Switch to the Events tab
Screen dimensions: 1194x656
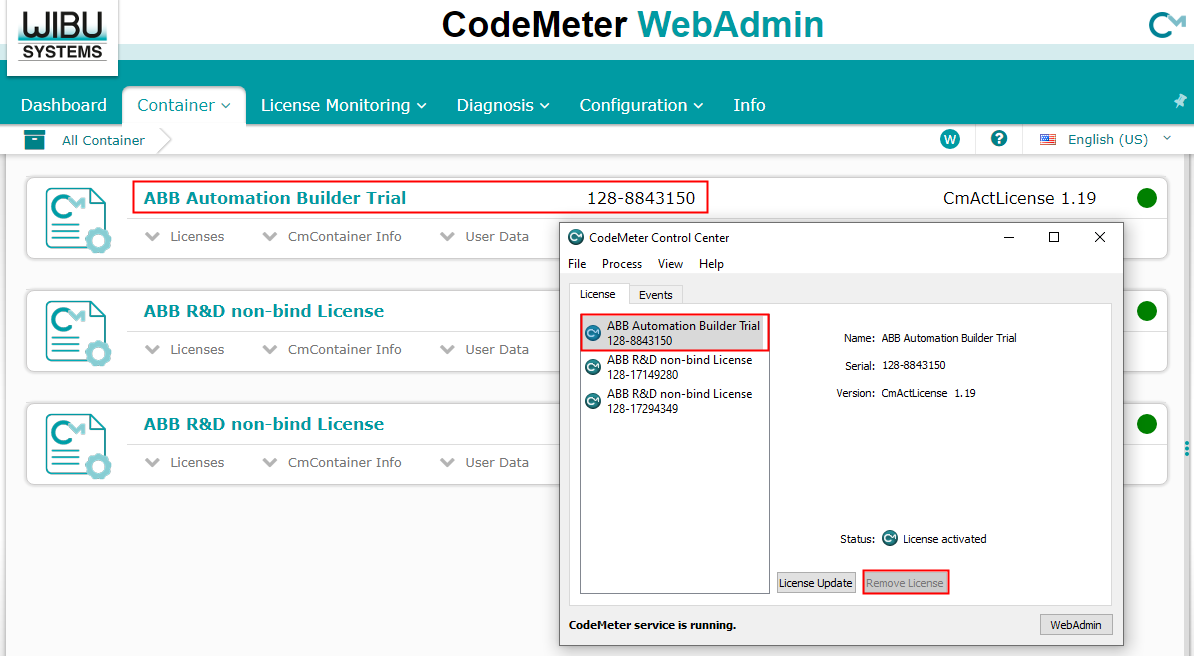pyautogui.click(x=656, y=295)
